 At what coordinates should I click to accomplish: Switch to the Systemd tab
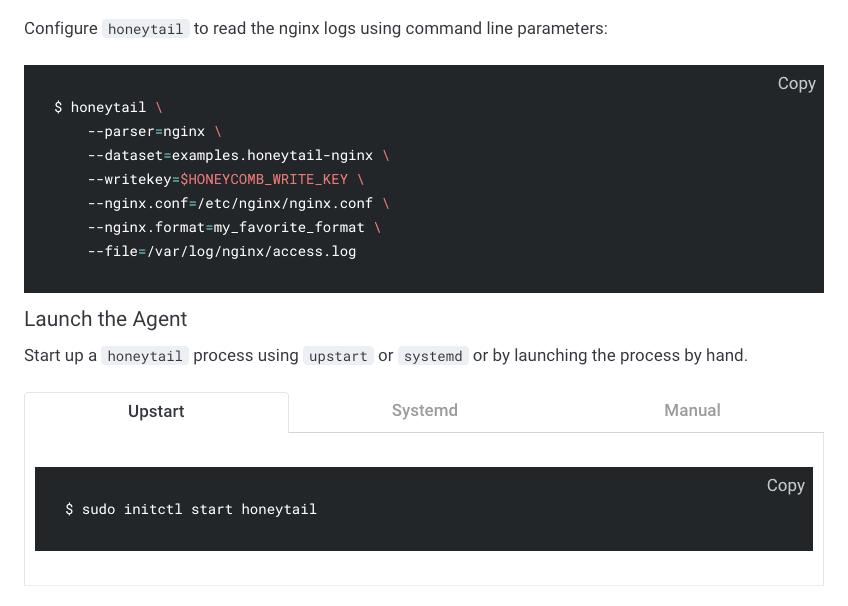tap(424, 410)
